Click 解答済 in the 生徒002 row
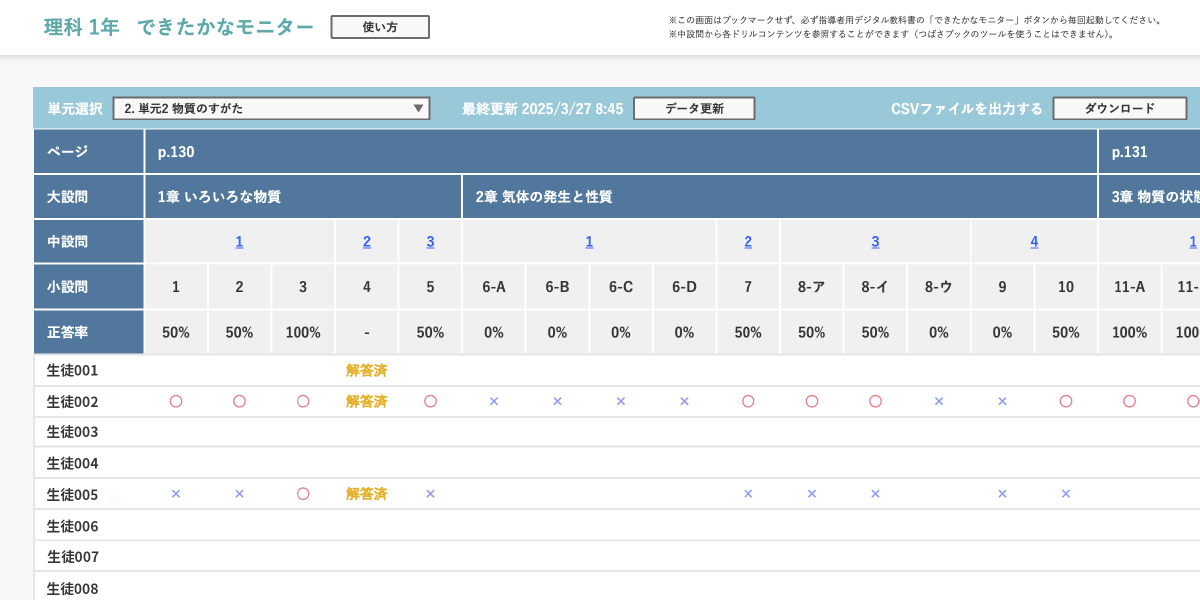This screenshot has width=1200, height=600. tap(367, 401)
